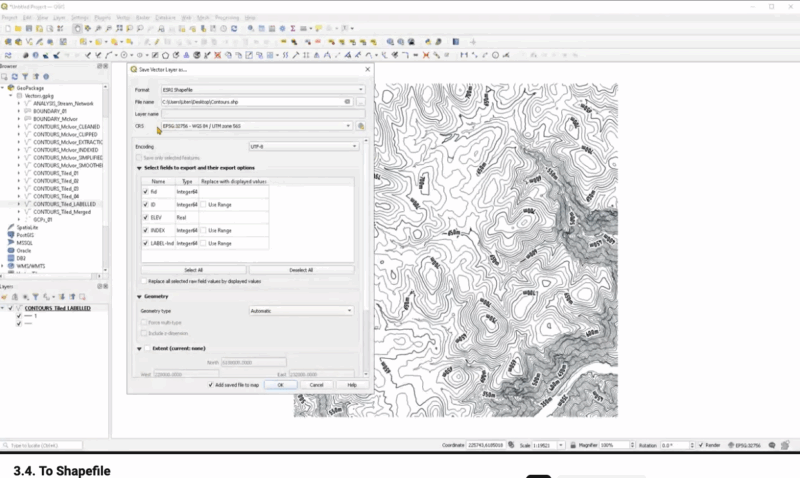The width and height of the screenshot is (800, 478).
Task: Click the Type to locate search box
Action: click(42, 445)
